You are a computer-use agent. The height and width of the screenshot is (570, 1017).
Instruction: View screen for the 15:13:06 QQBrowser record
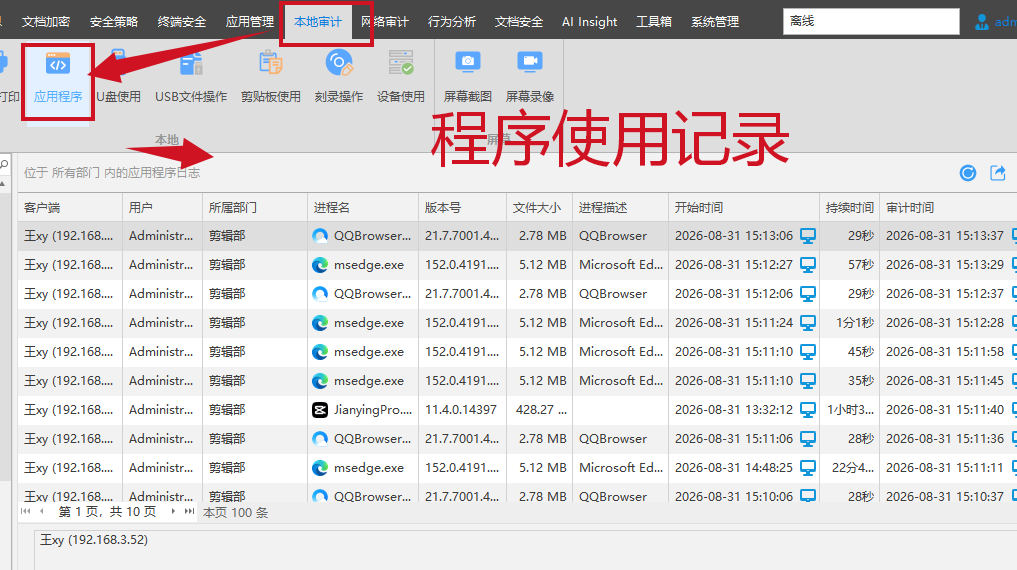coord(808,236)
